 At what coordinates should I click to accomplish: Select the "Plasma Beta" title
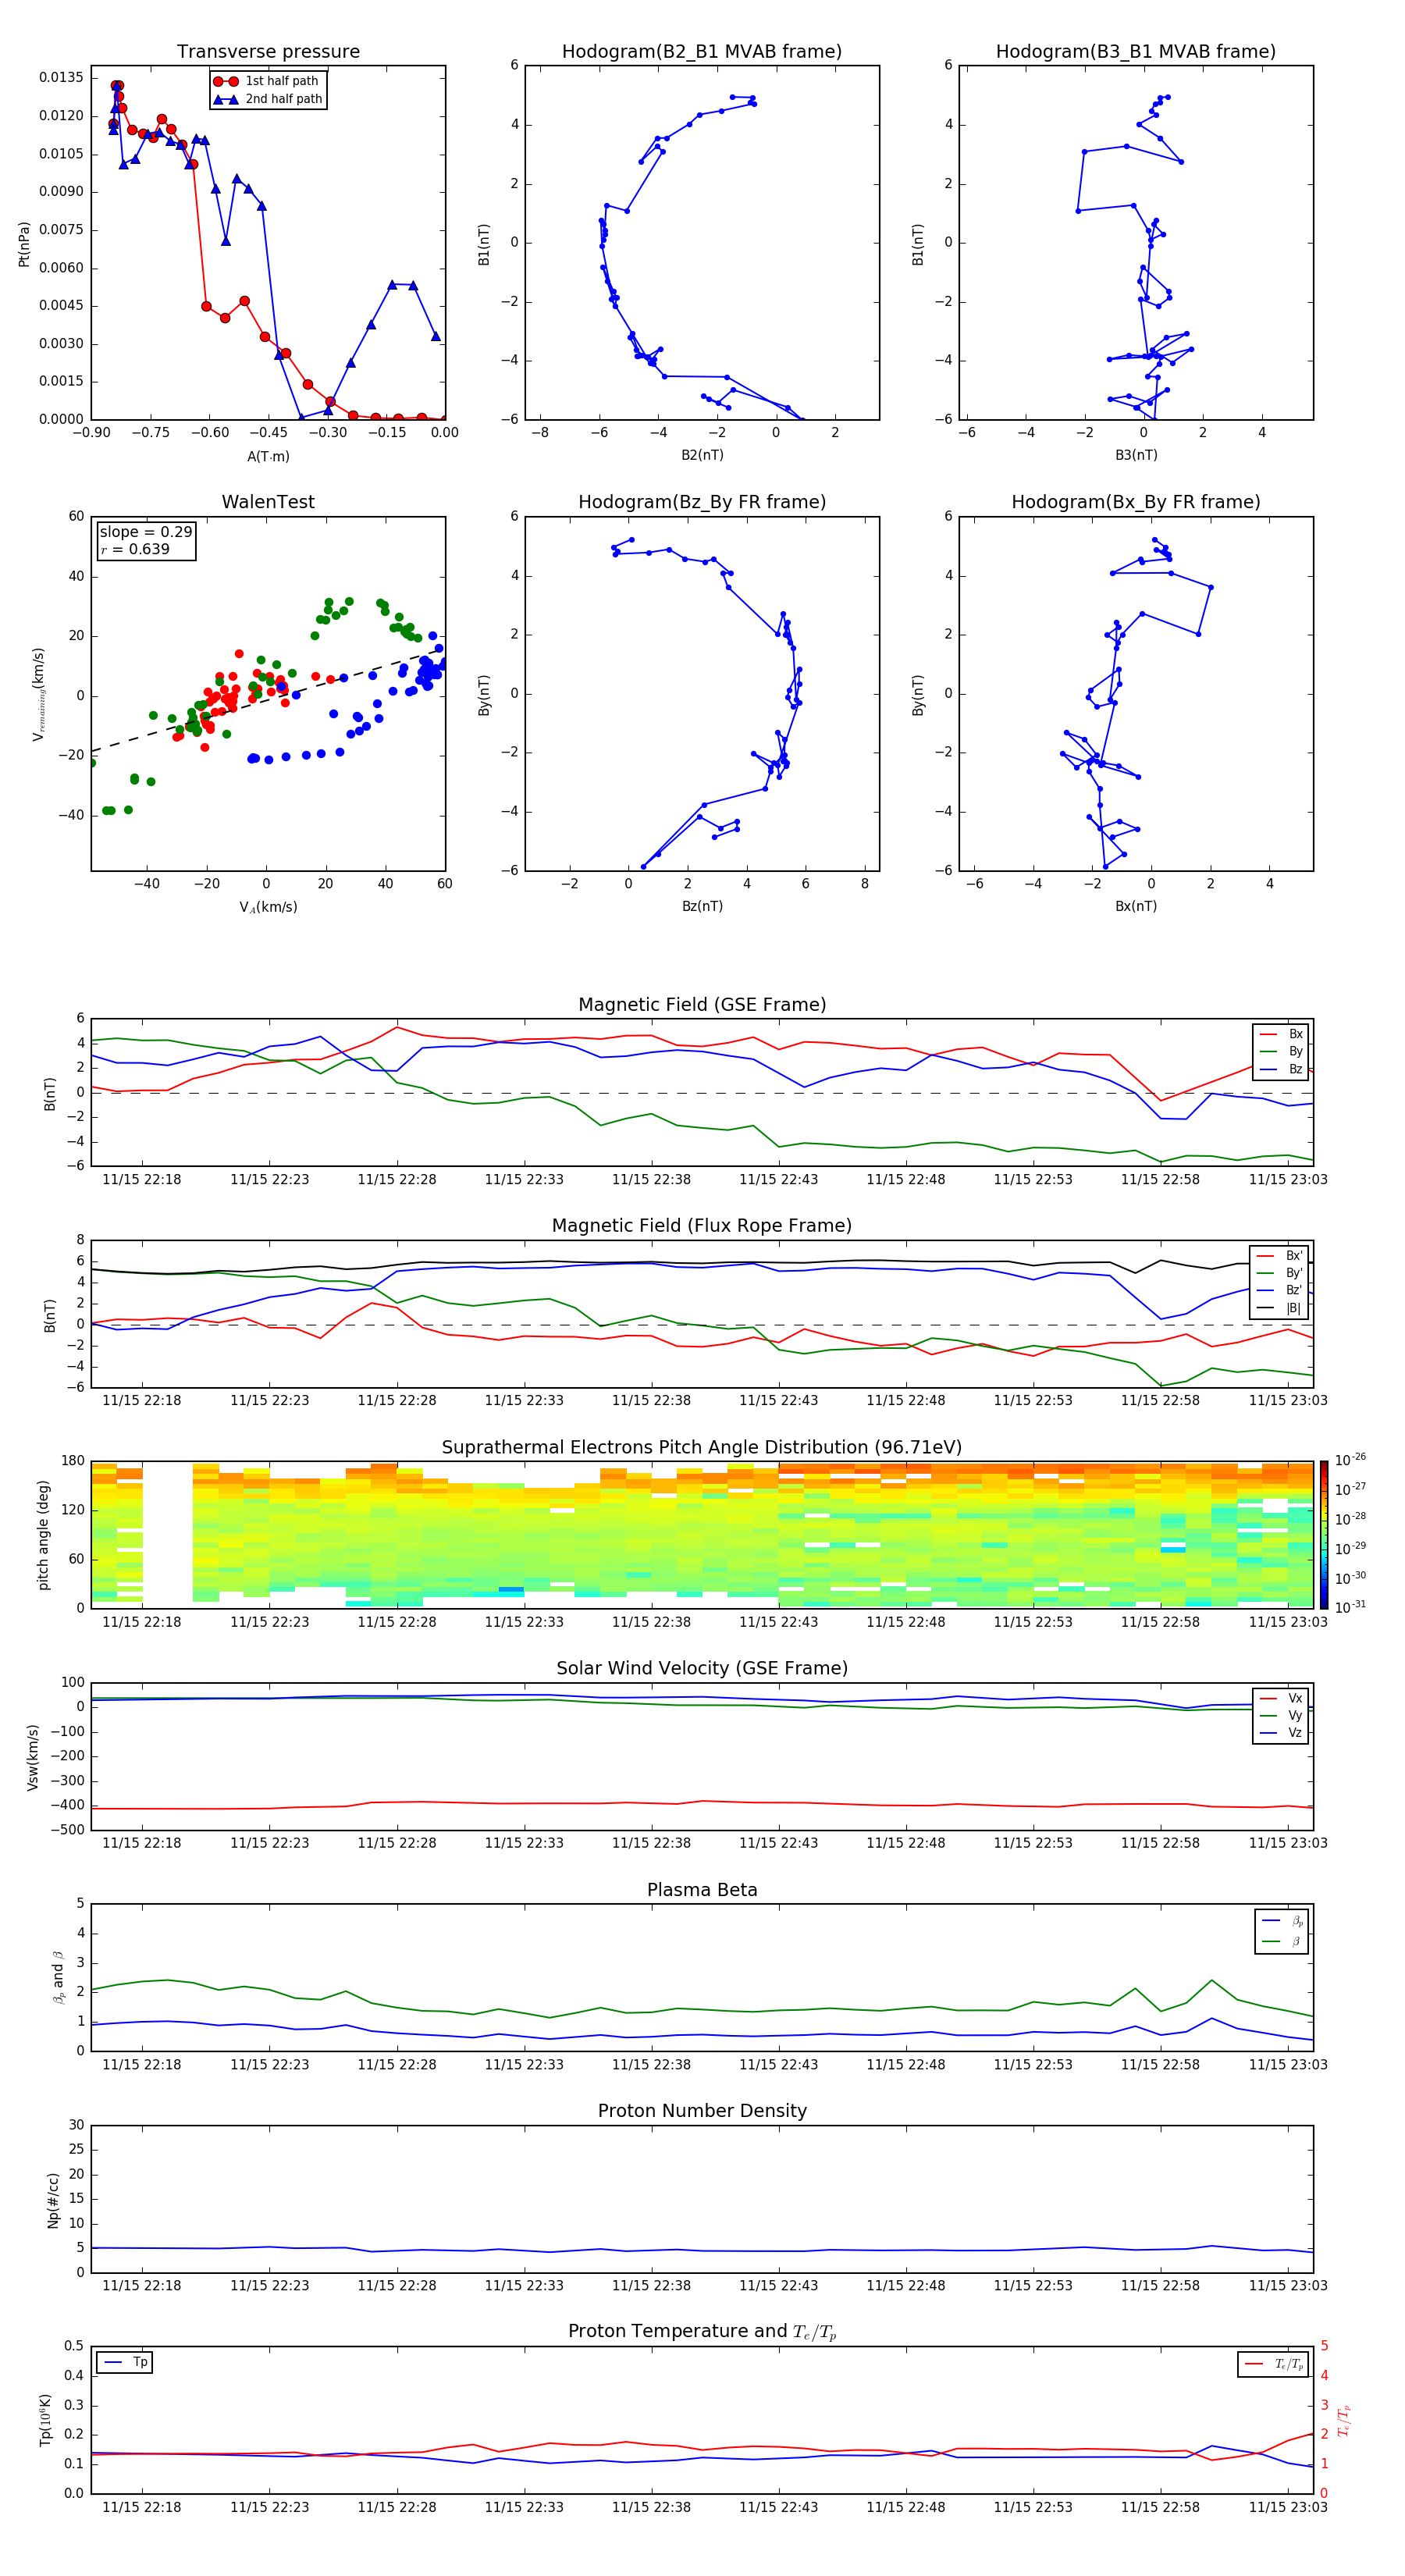(x=702, y=1890)
